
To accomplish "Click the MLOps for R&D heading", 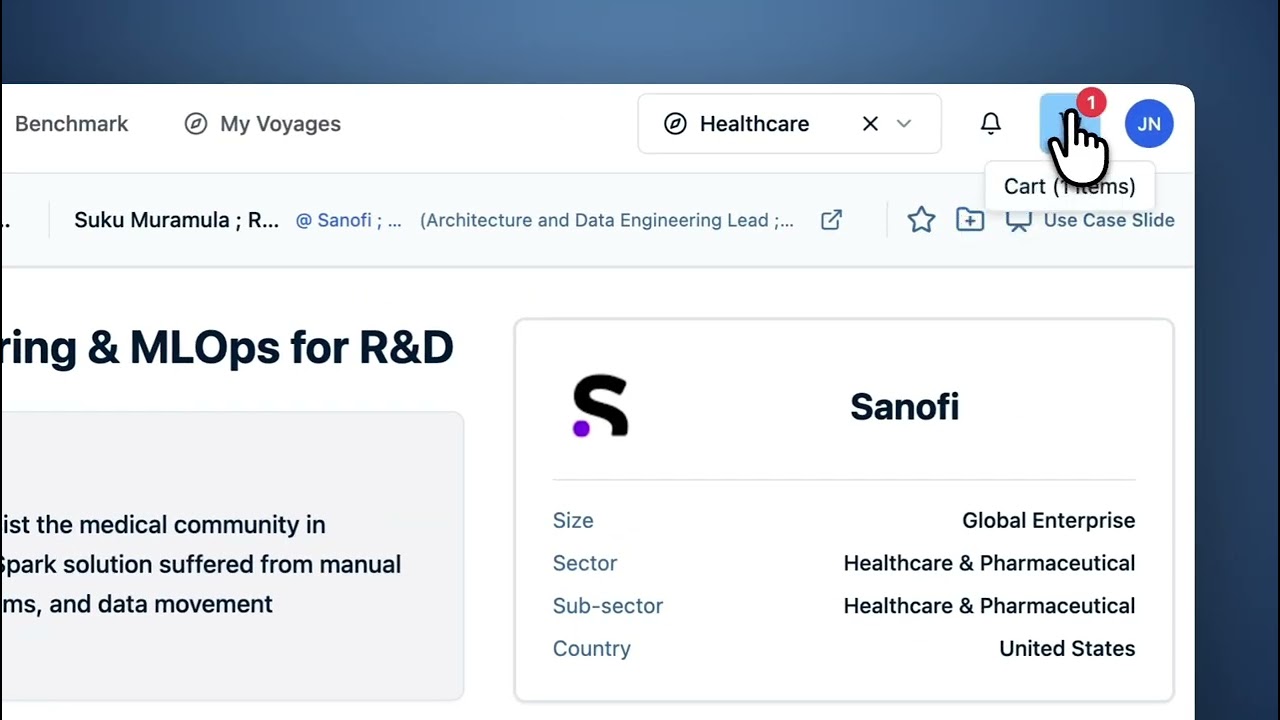I will [227, 347].
